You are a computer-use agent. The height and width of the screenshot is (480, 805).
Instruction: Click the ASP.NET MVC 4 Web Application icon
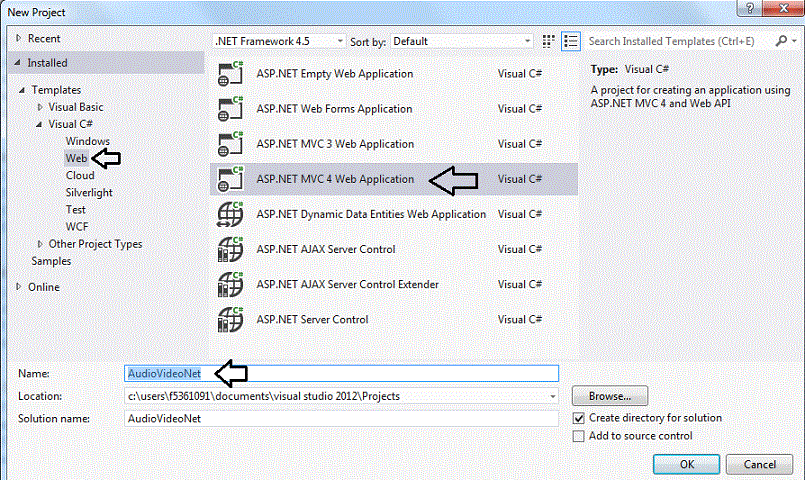point(230,179)
